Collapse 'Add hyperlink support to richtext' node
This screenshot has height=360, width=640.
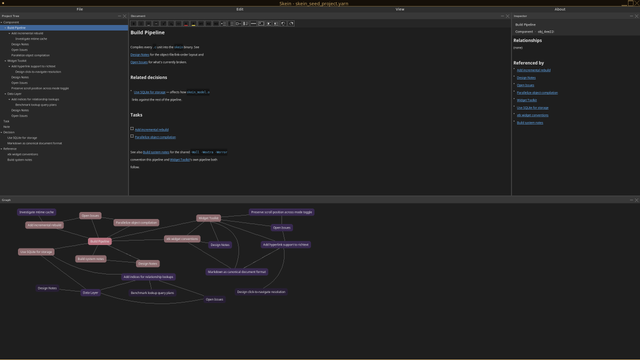pyautogui.click(x=9, y=66)
